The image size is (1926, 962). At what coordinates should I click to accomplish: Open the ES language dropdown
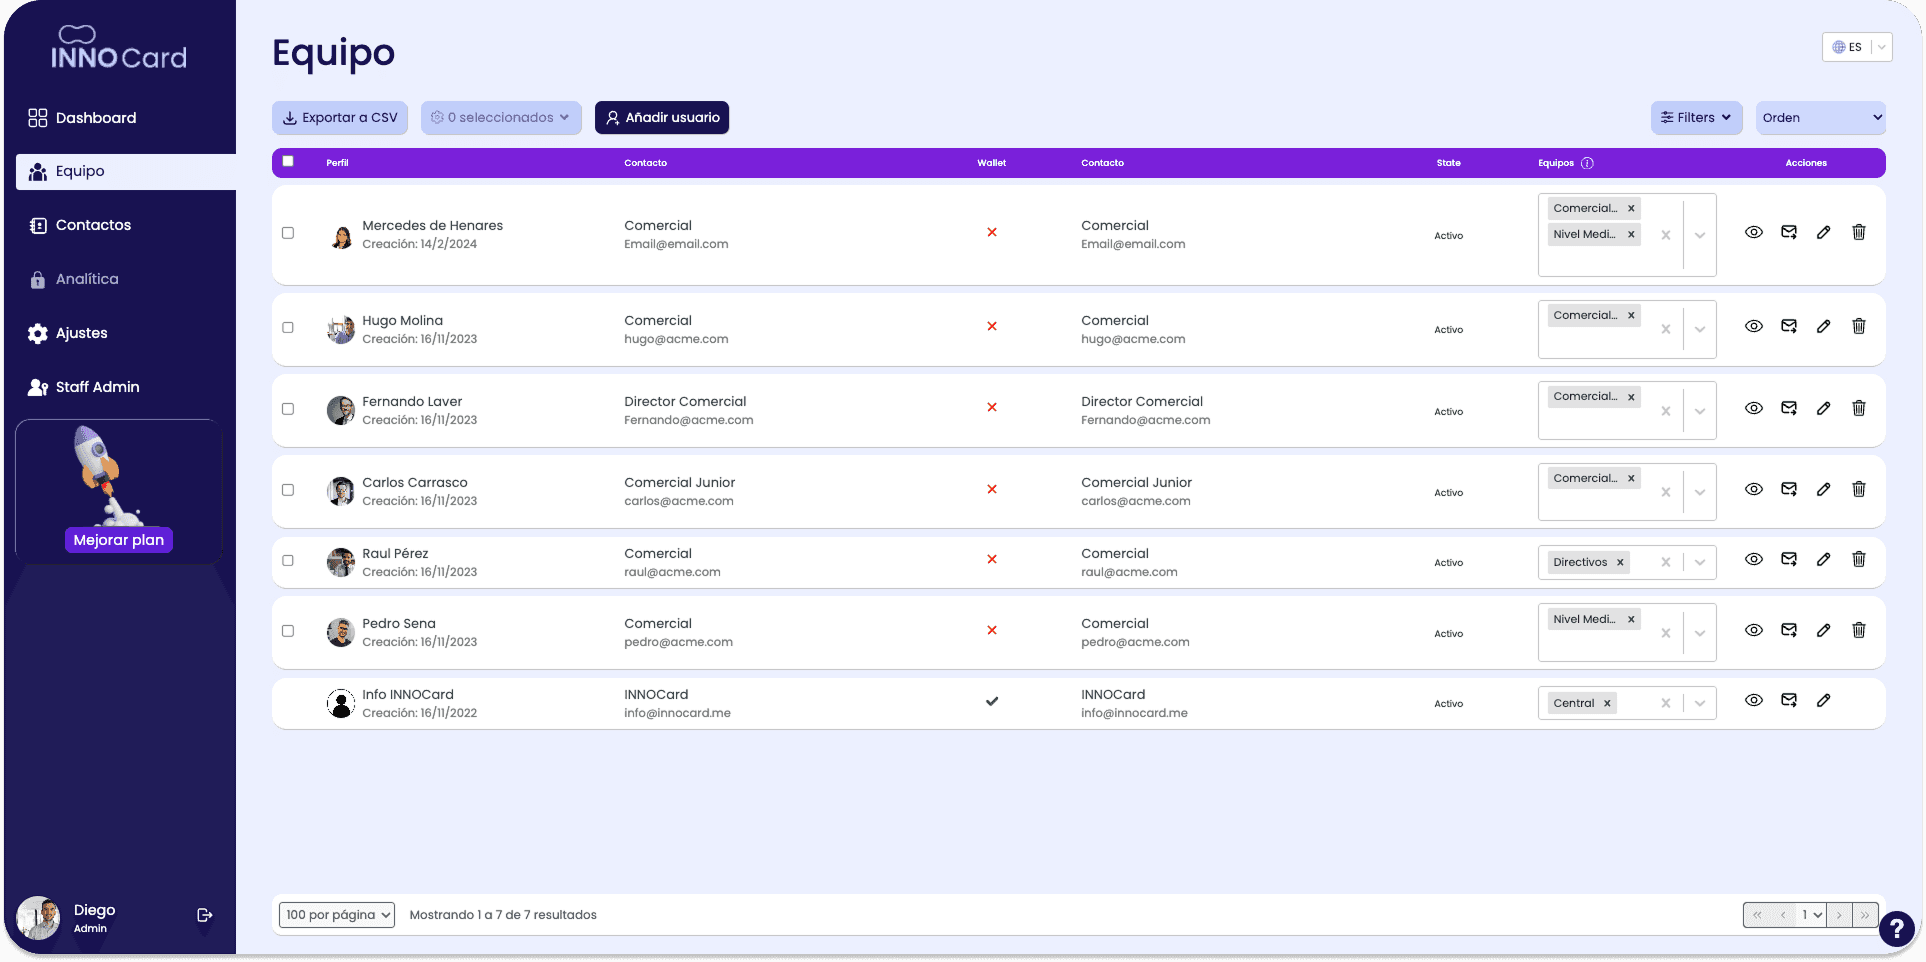point(1857,47)
